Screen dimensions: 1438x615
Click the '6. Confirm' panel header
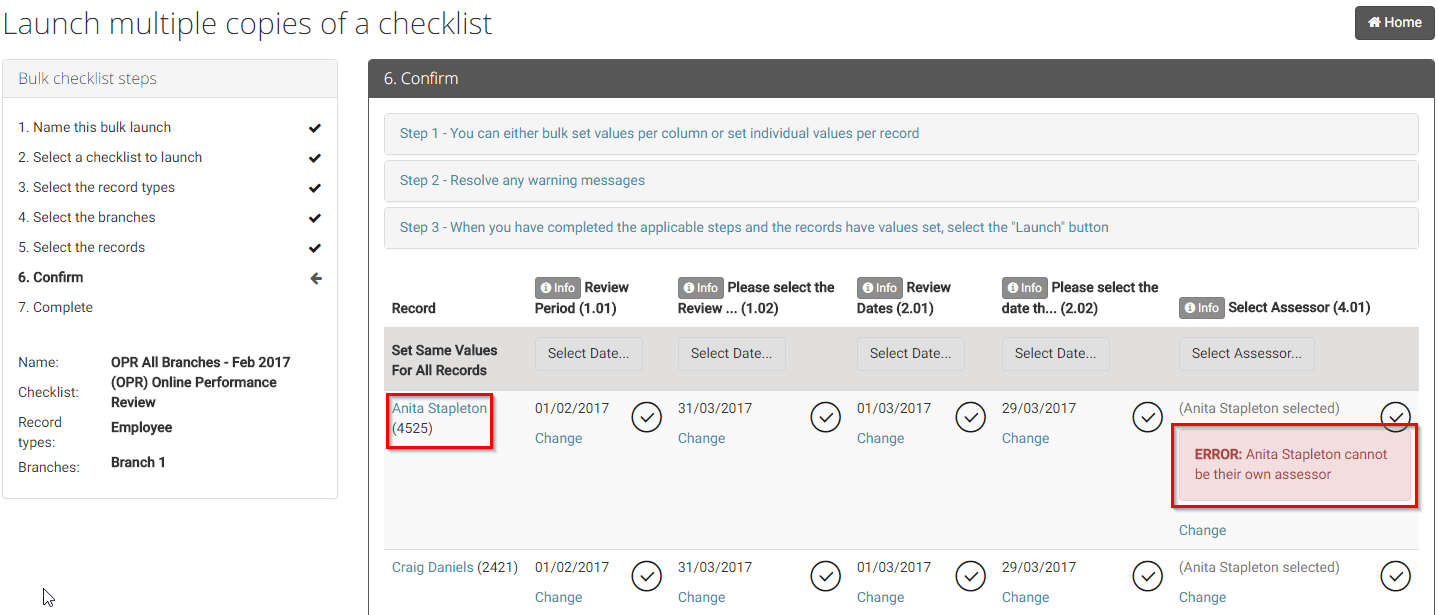pos(901,78)
